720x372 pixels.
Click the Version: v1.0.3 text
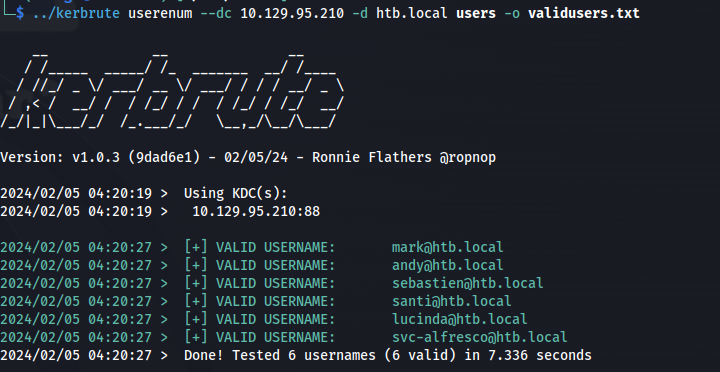click(60, 158)
